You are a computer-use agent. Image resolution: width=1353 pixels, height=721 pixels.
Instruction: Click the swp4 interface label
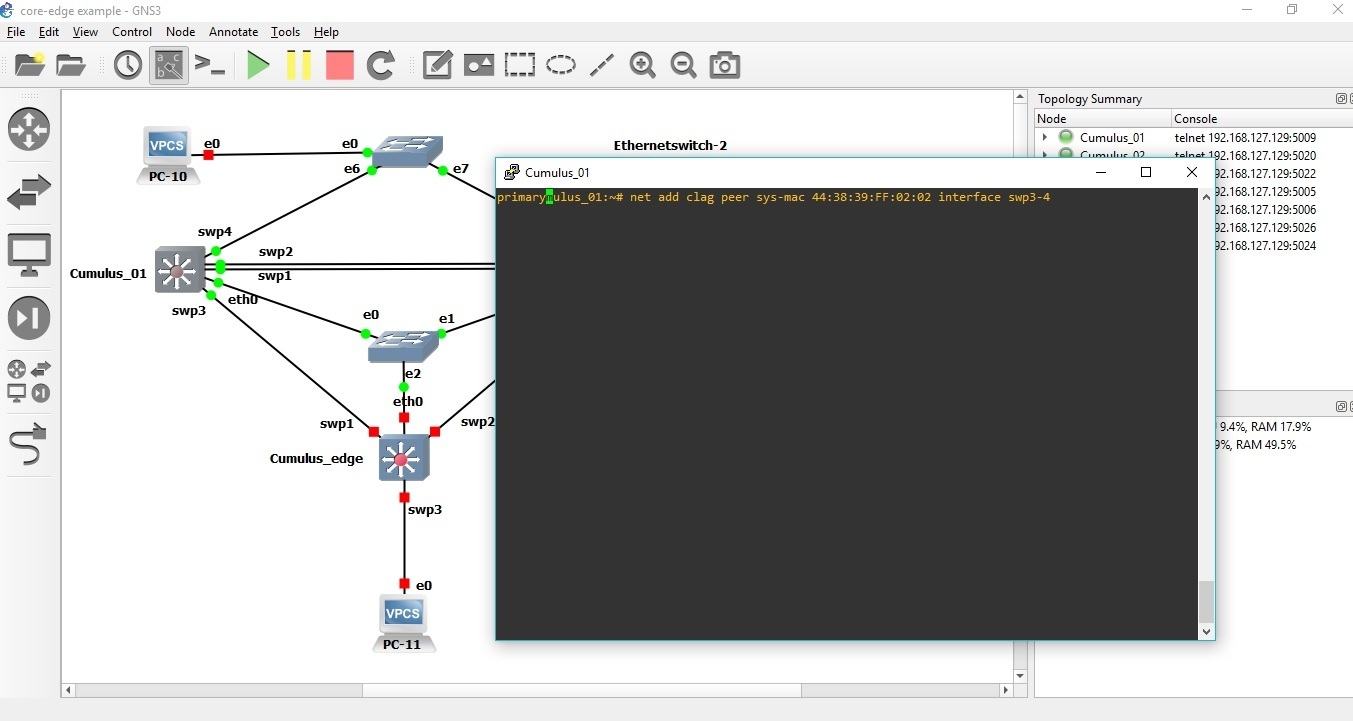coord(215,232)
